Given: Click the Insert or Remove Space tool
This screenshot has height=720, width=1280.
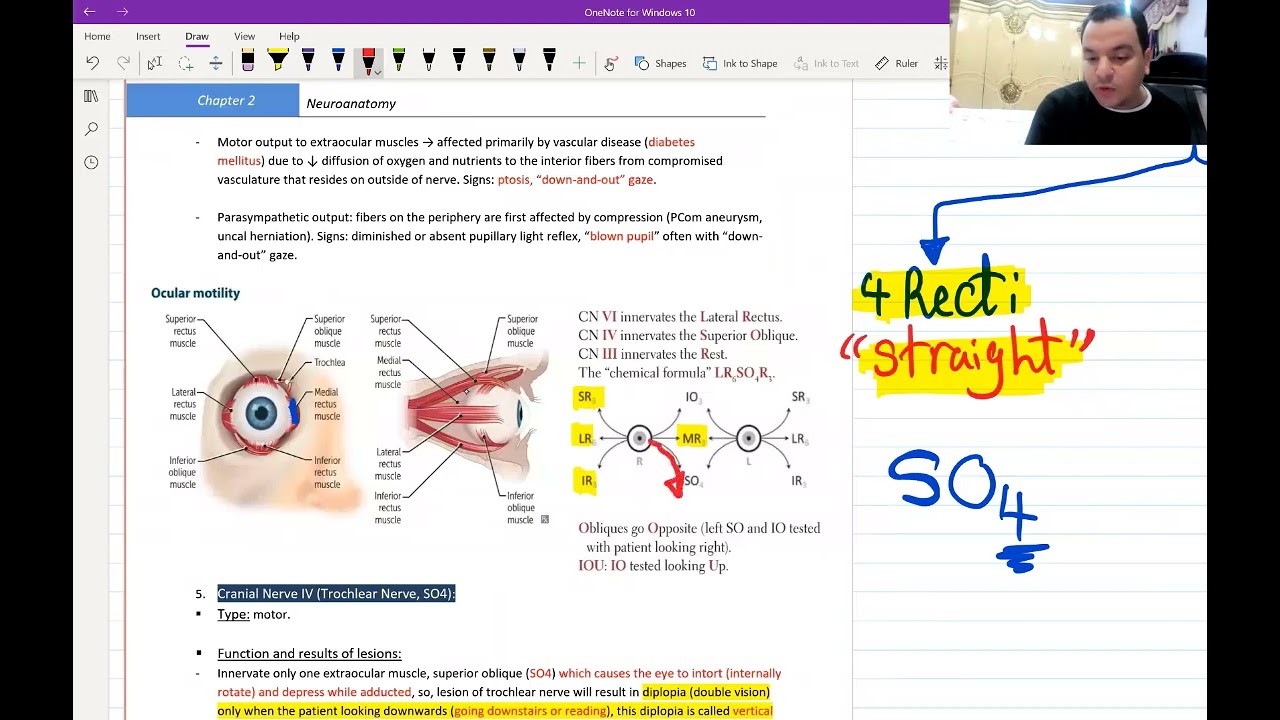Looking at the screenshot, I should 215,63.
